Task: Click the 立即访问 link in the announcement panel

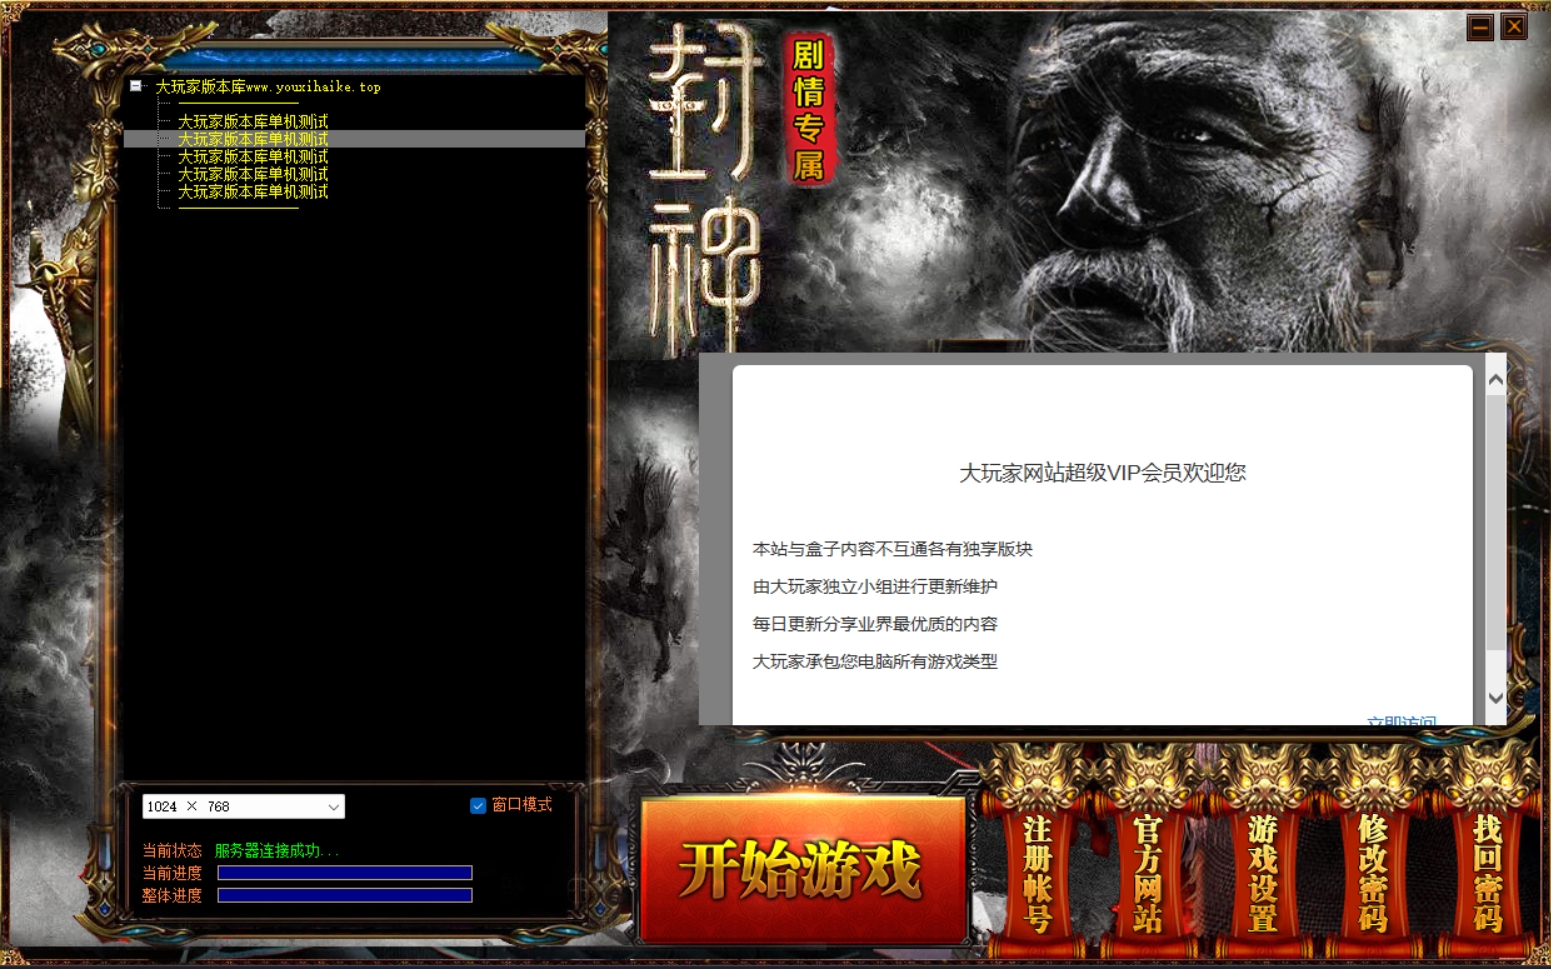Action: point(1403,721)
